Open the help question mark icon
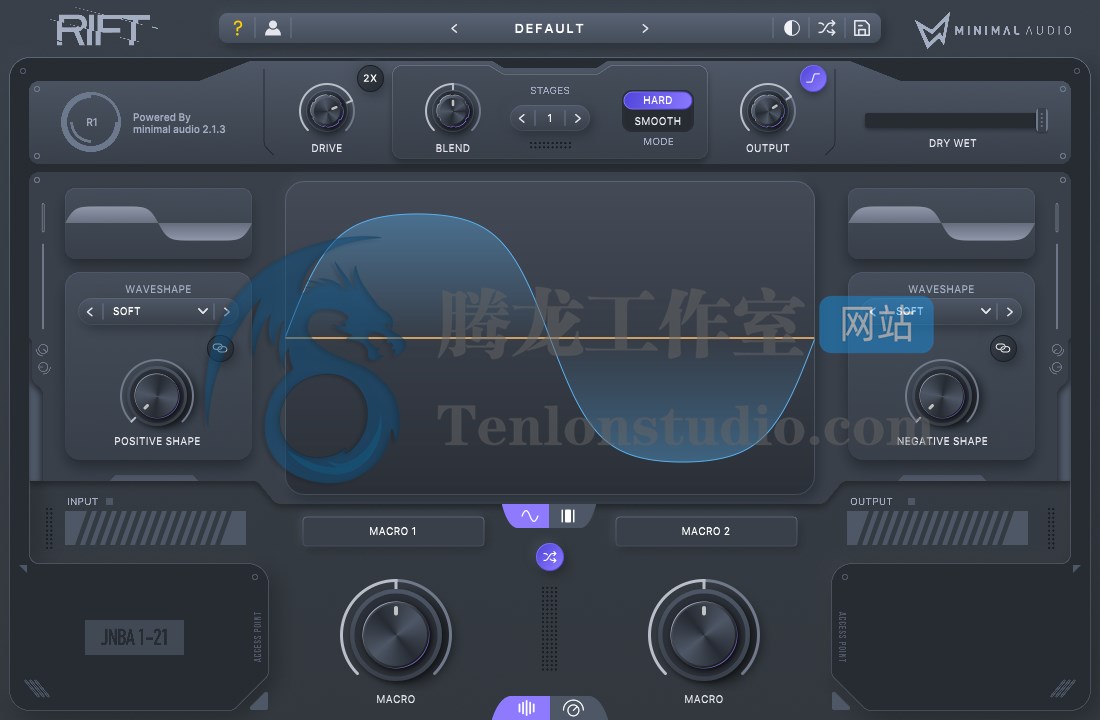This screenshot has width=1100, height=720. pos(238,28)
